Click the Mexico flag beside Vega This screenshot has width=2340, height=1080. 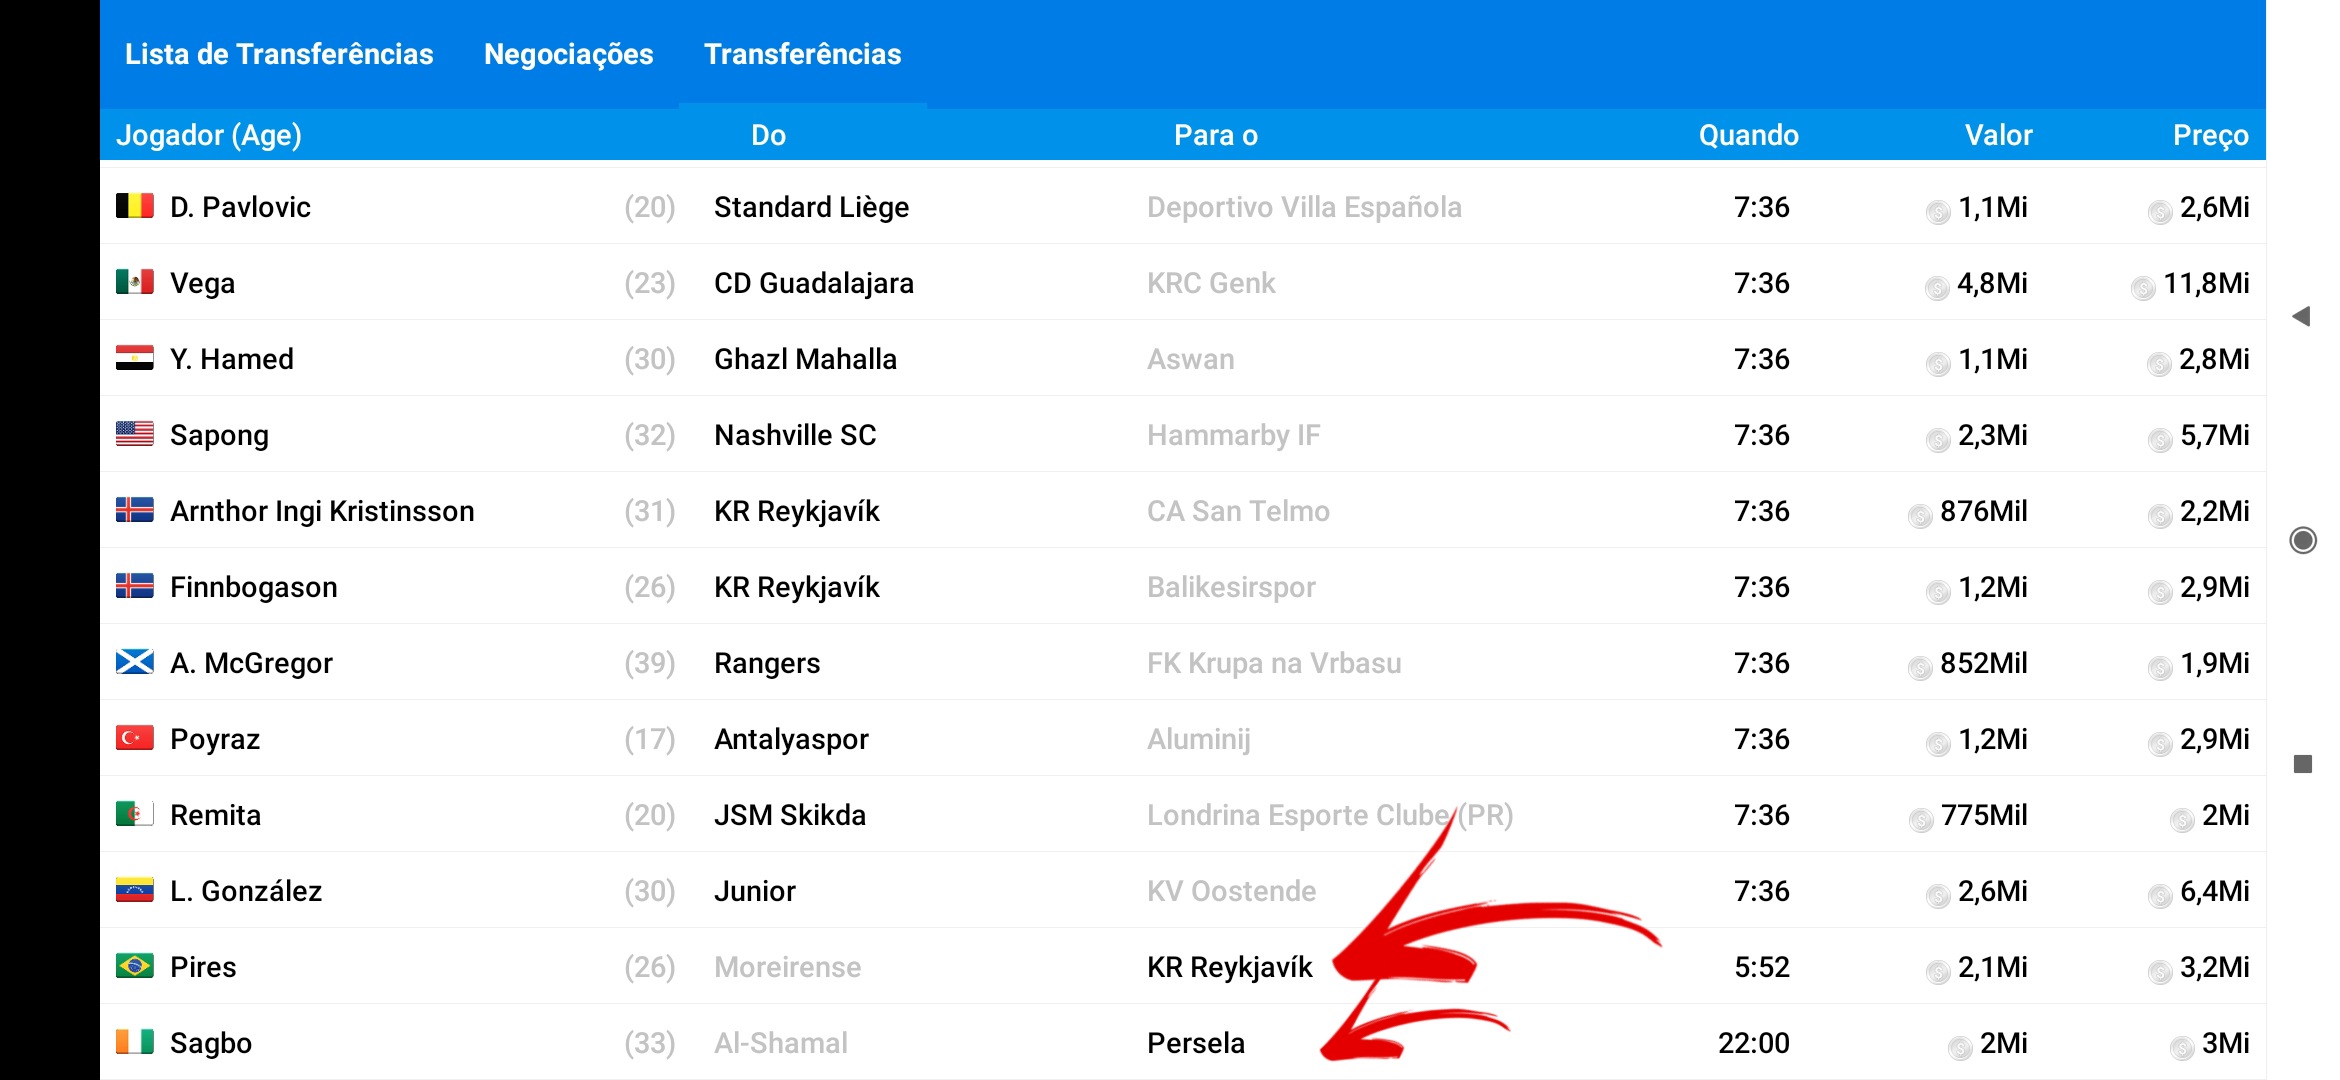135,282
